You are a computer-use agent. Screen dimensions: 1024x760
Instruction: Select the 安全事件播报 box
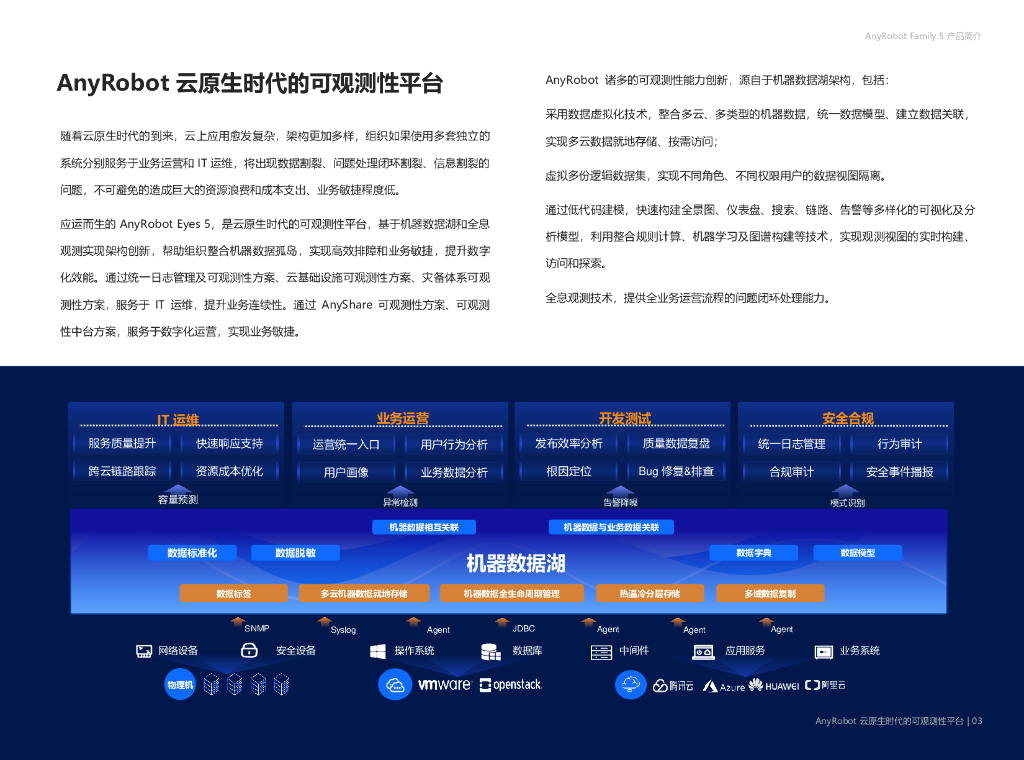[x=899, y=471]
